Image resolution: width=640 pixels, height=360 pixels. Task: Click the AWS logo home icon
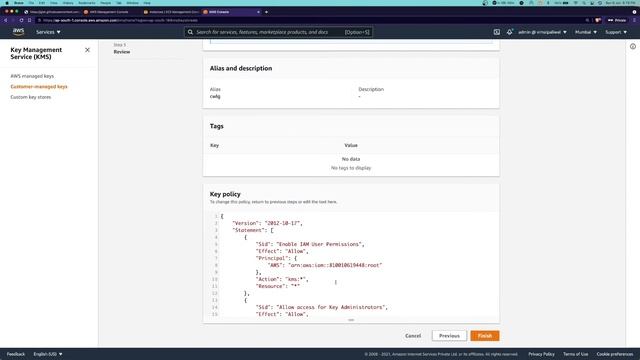[18, 32]
